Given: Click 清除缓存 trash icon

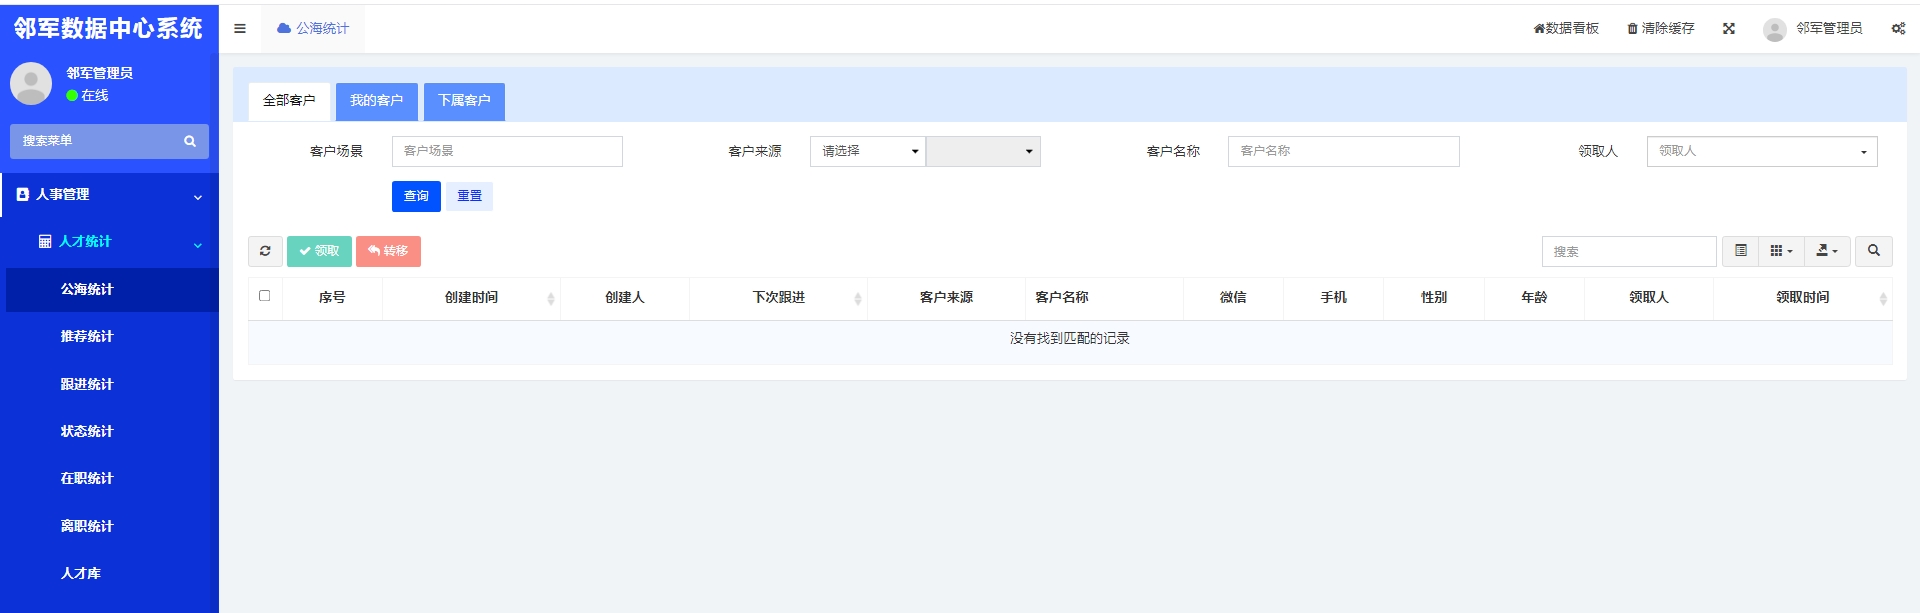Looking at the screenshot, I should [x=1632, y=29].
